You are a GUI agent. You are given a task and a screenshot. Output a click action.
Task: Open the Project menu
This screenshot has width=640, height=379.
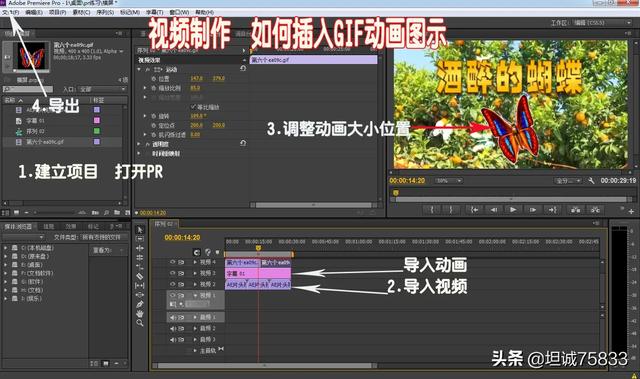[x=58, y=12]
